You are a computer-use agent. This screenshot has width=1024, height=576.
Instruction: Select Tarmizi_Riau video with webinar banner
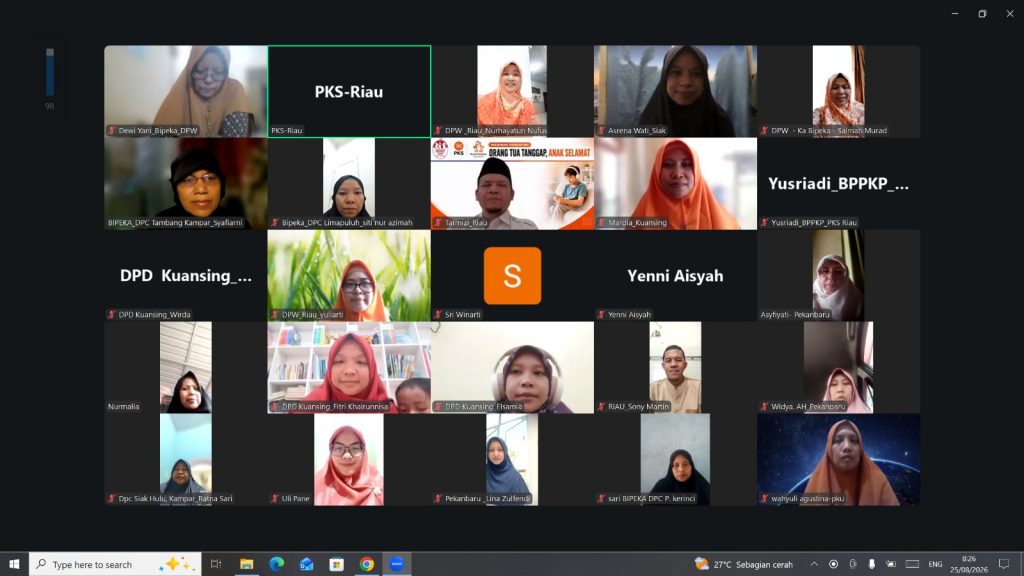click(512, 184)
